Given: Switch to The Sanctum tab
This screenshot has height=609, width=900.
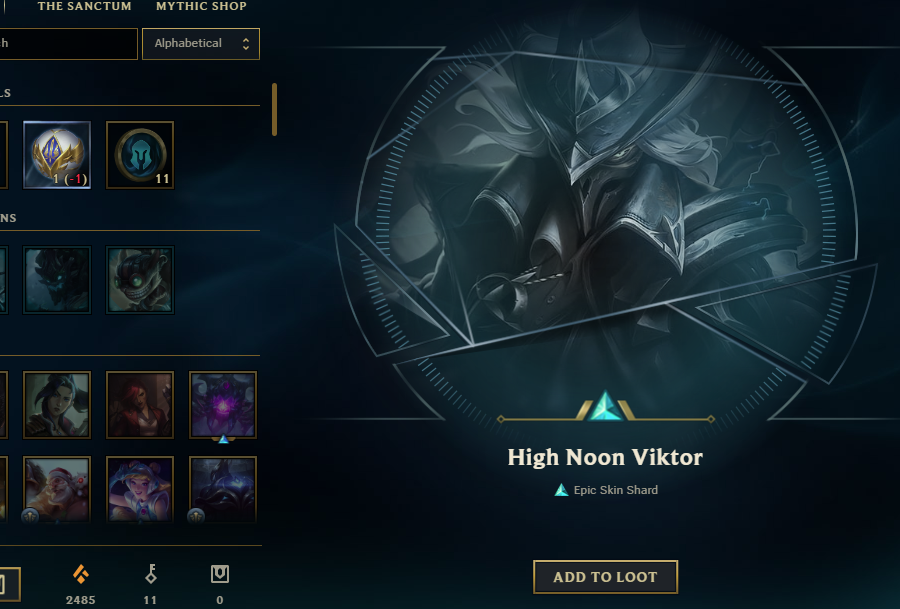Looking at the screenshot, I should tap(84, 6).
